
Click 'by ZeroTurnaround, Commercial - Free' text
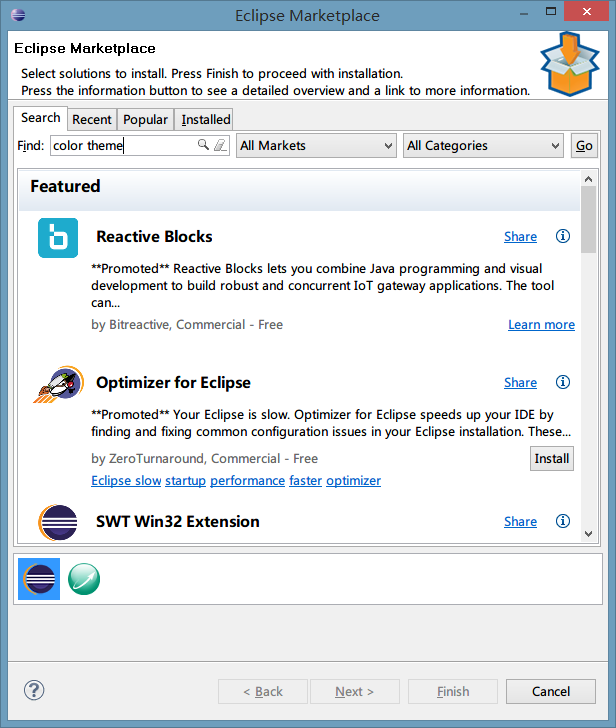204,459
